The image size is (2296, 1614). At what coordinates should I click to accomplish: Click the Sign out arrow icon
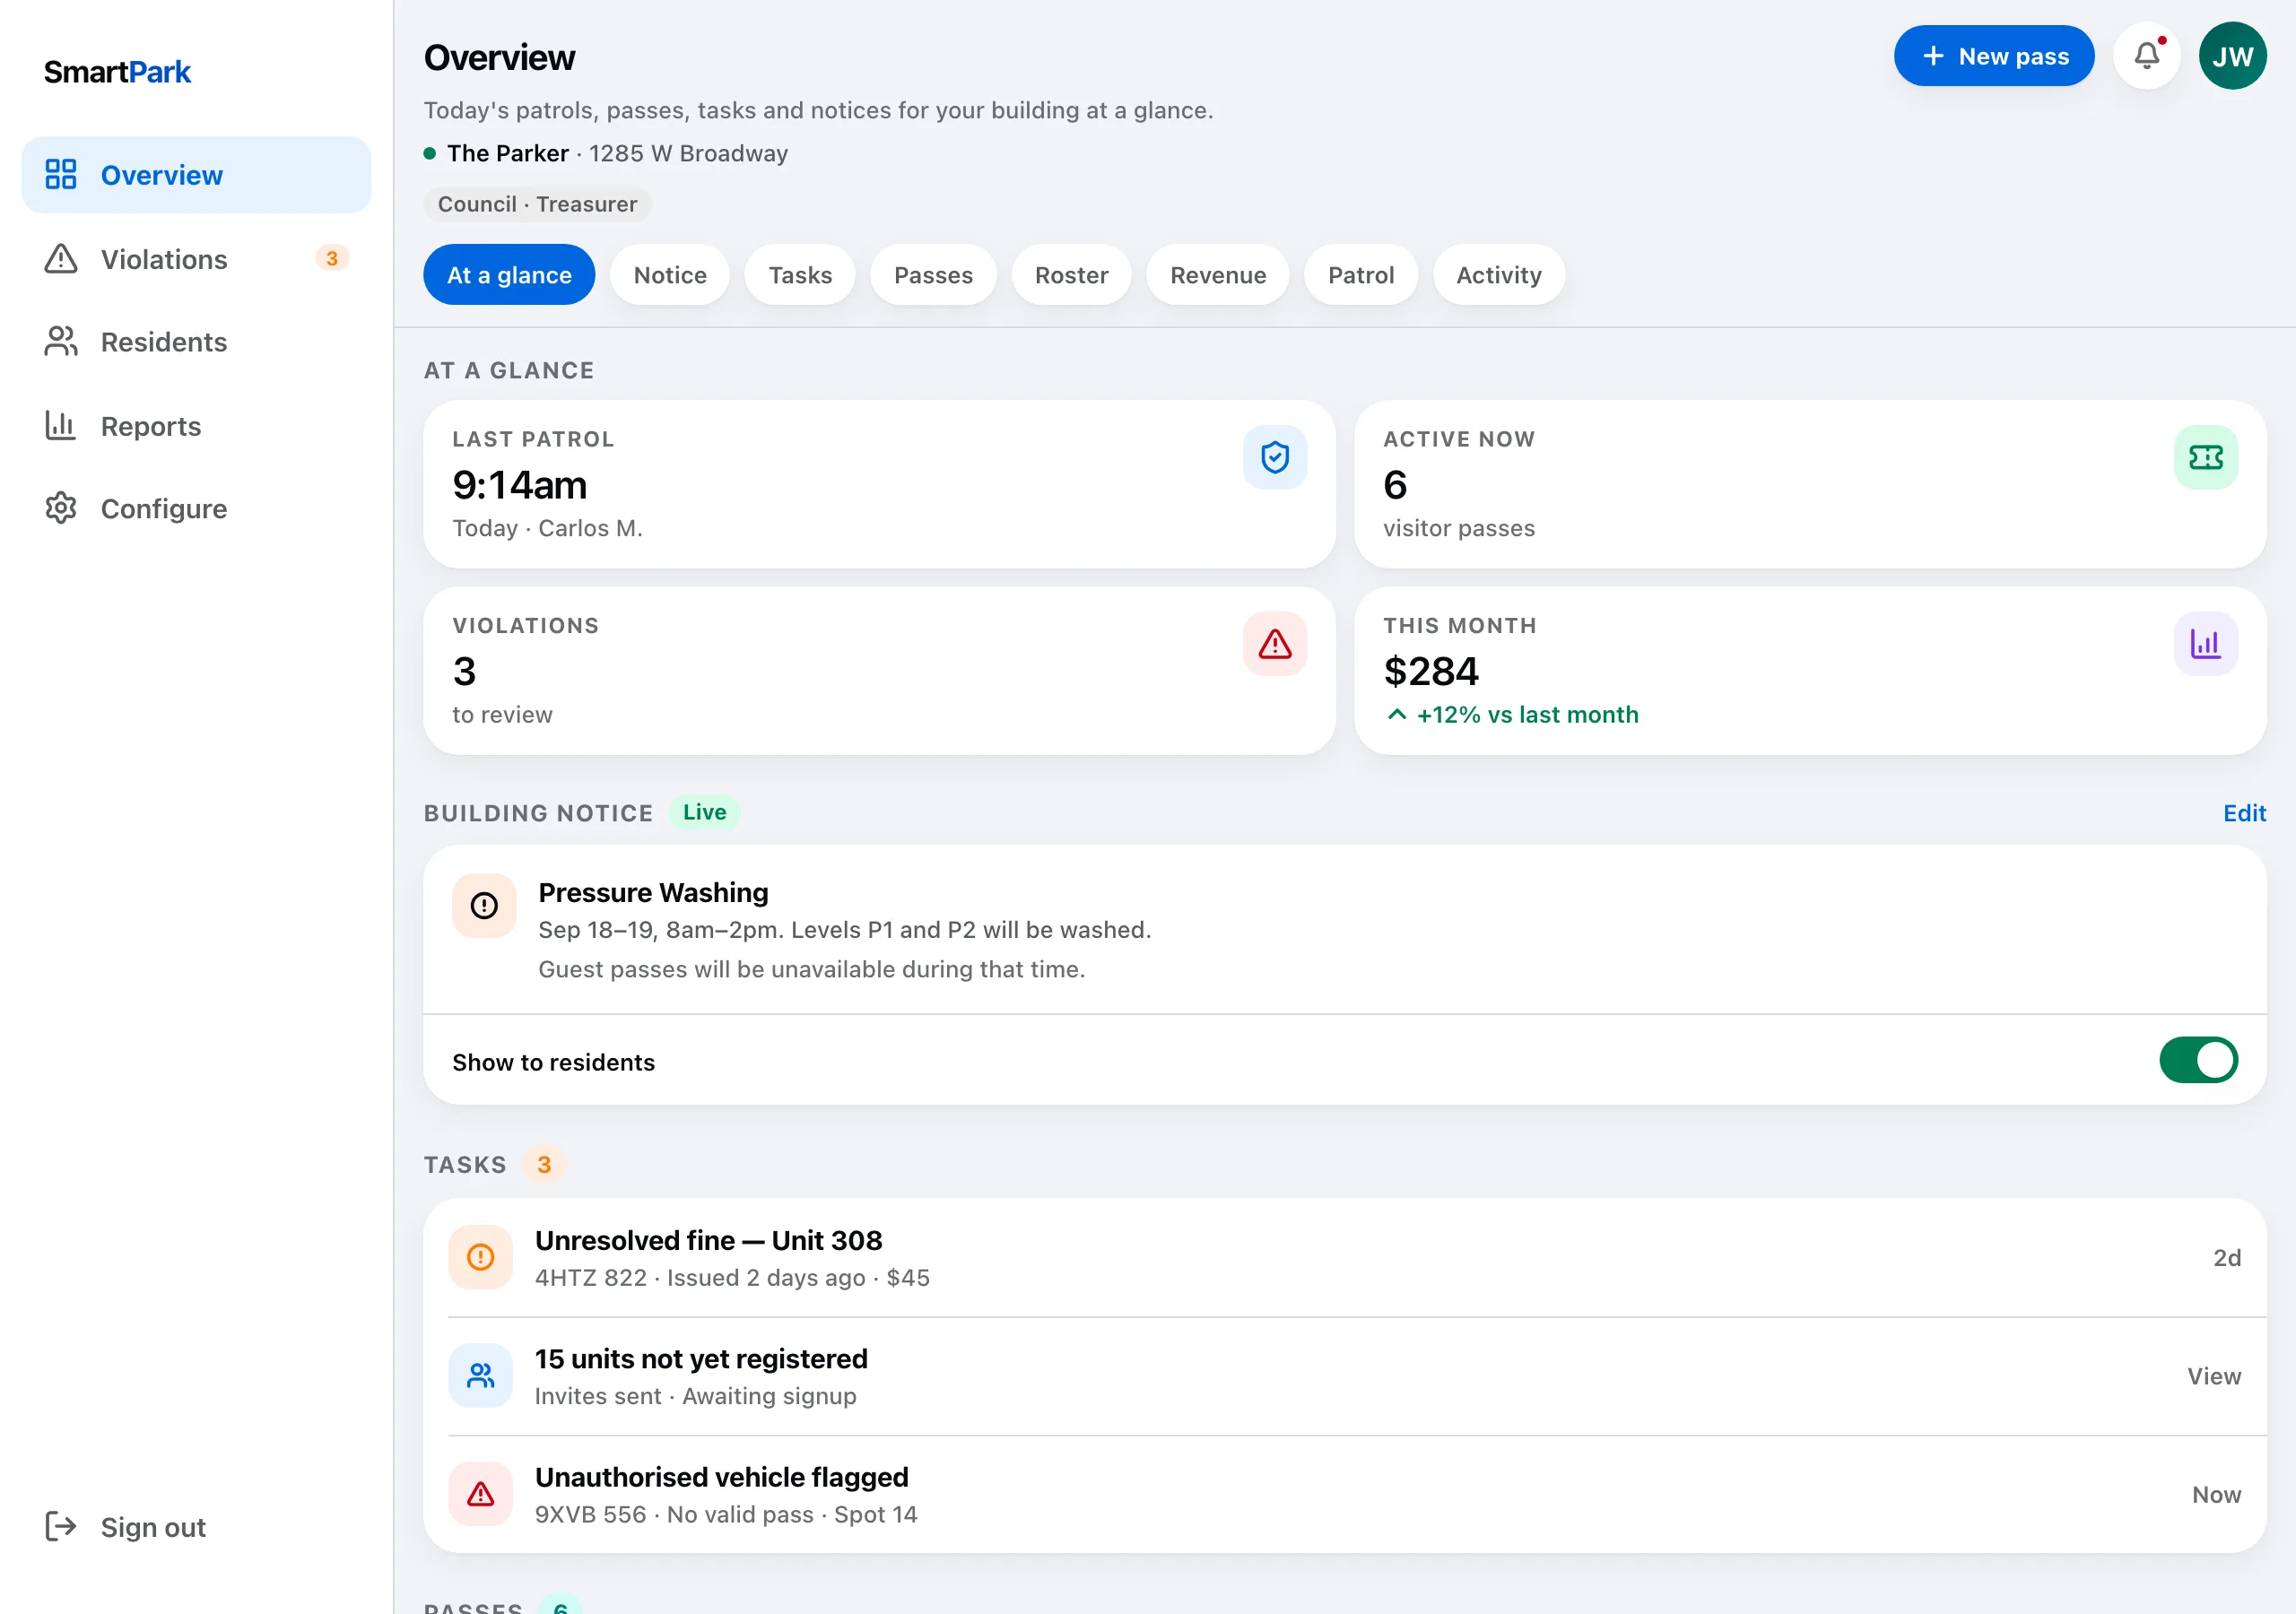61,1527
